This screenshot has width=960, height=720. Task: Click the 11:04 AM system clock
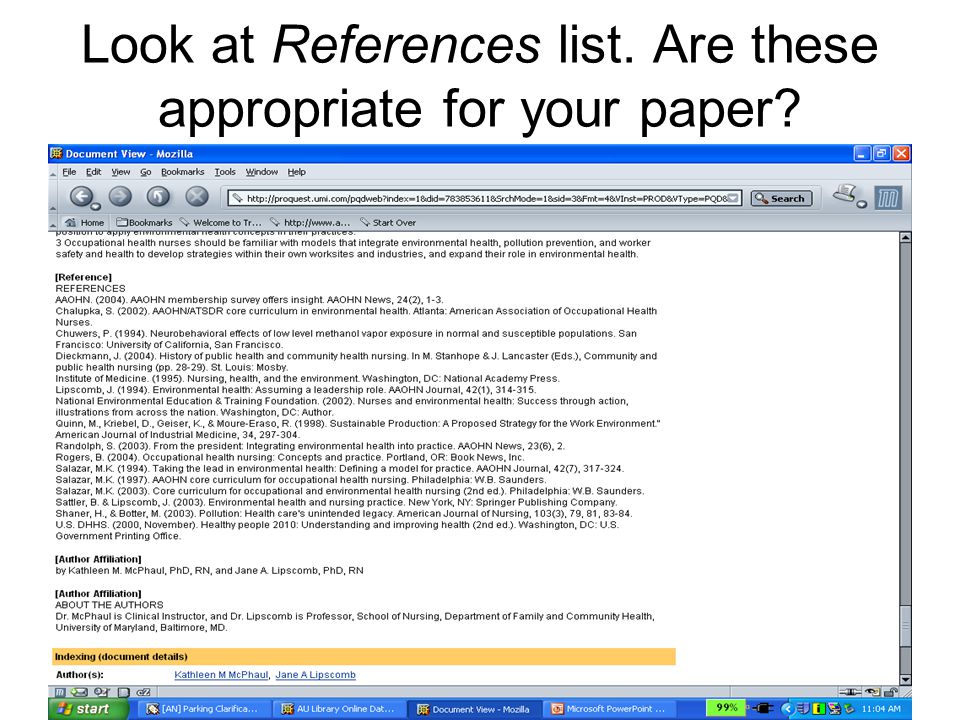881,708
